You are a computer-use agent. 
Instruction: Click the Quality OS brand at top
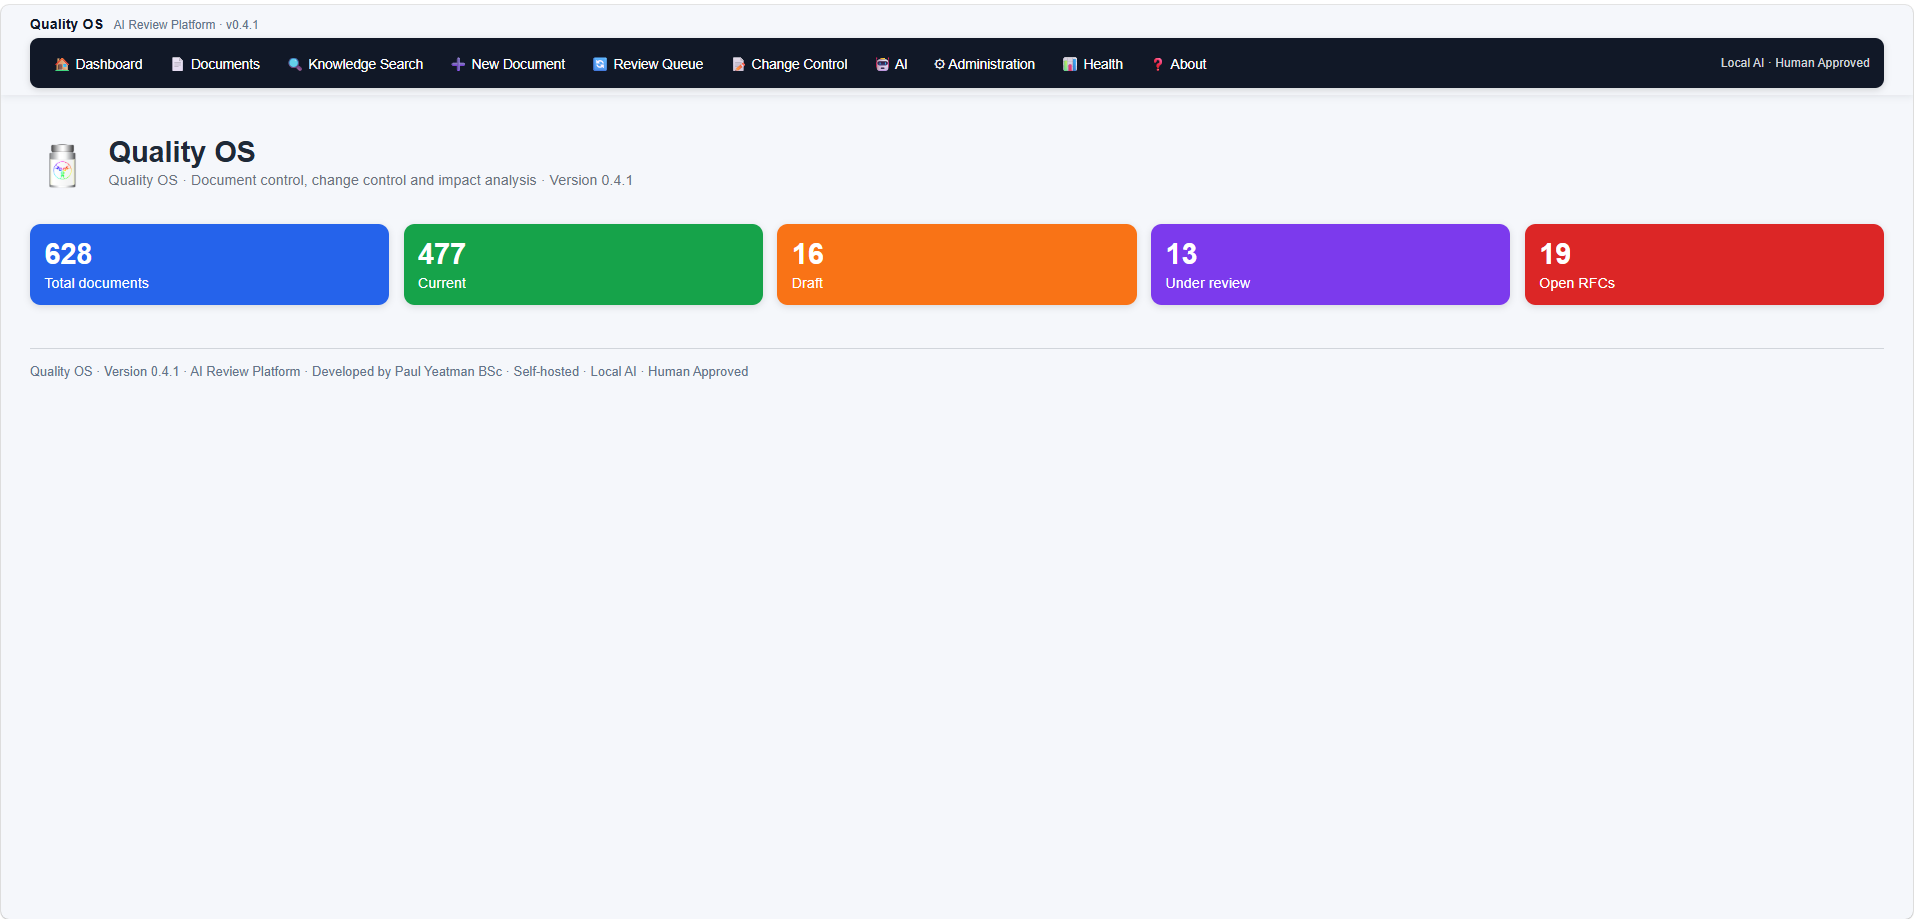tap(66, 24)
